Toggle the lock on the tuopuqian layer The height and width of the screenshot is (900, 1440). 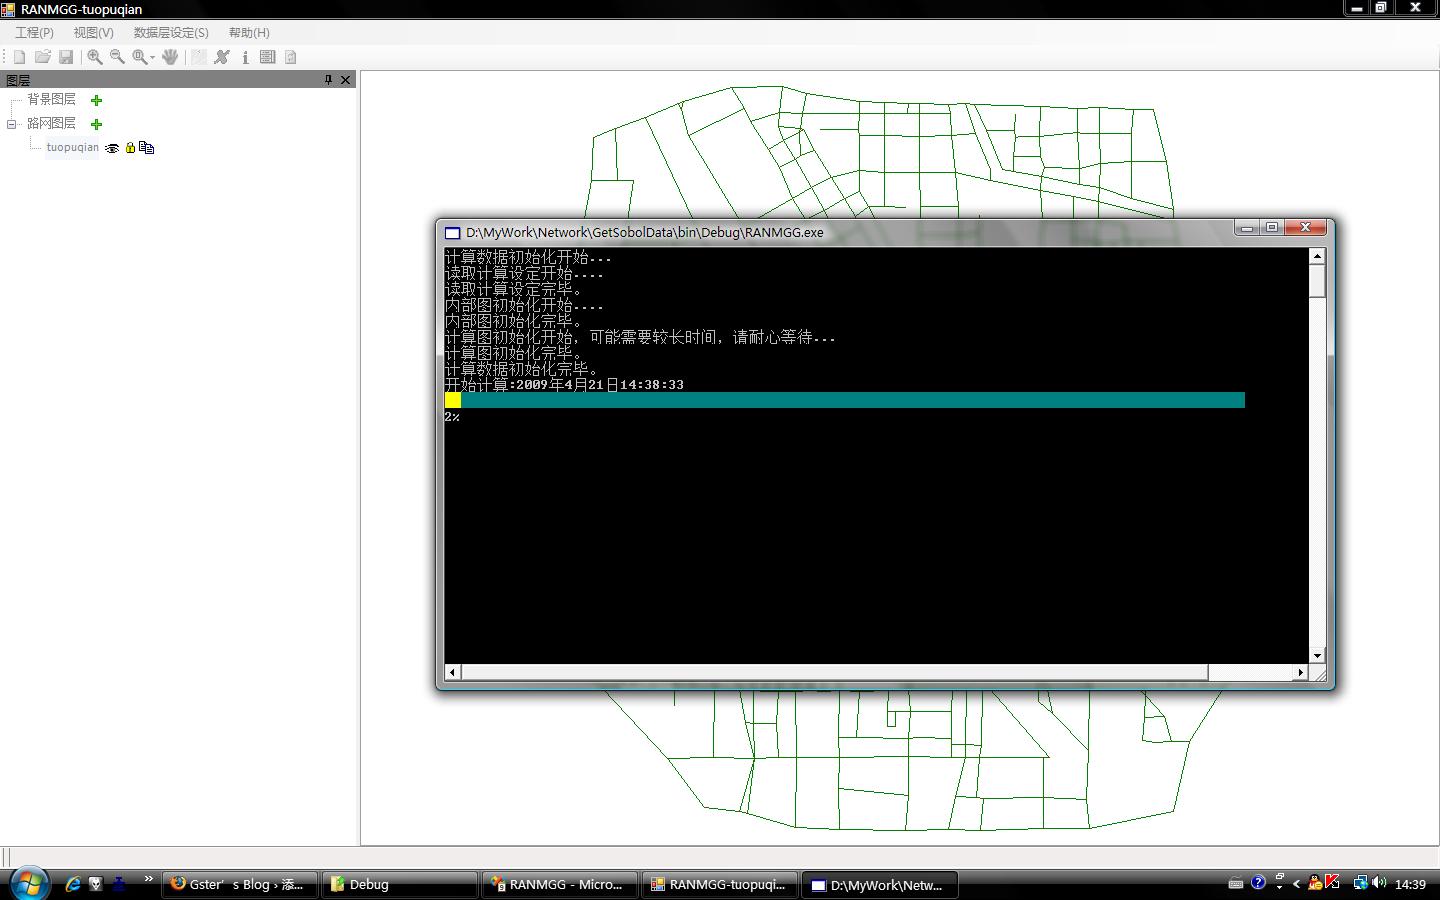click(x=130, y=147)
